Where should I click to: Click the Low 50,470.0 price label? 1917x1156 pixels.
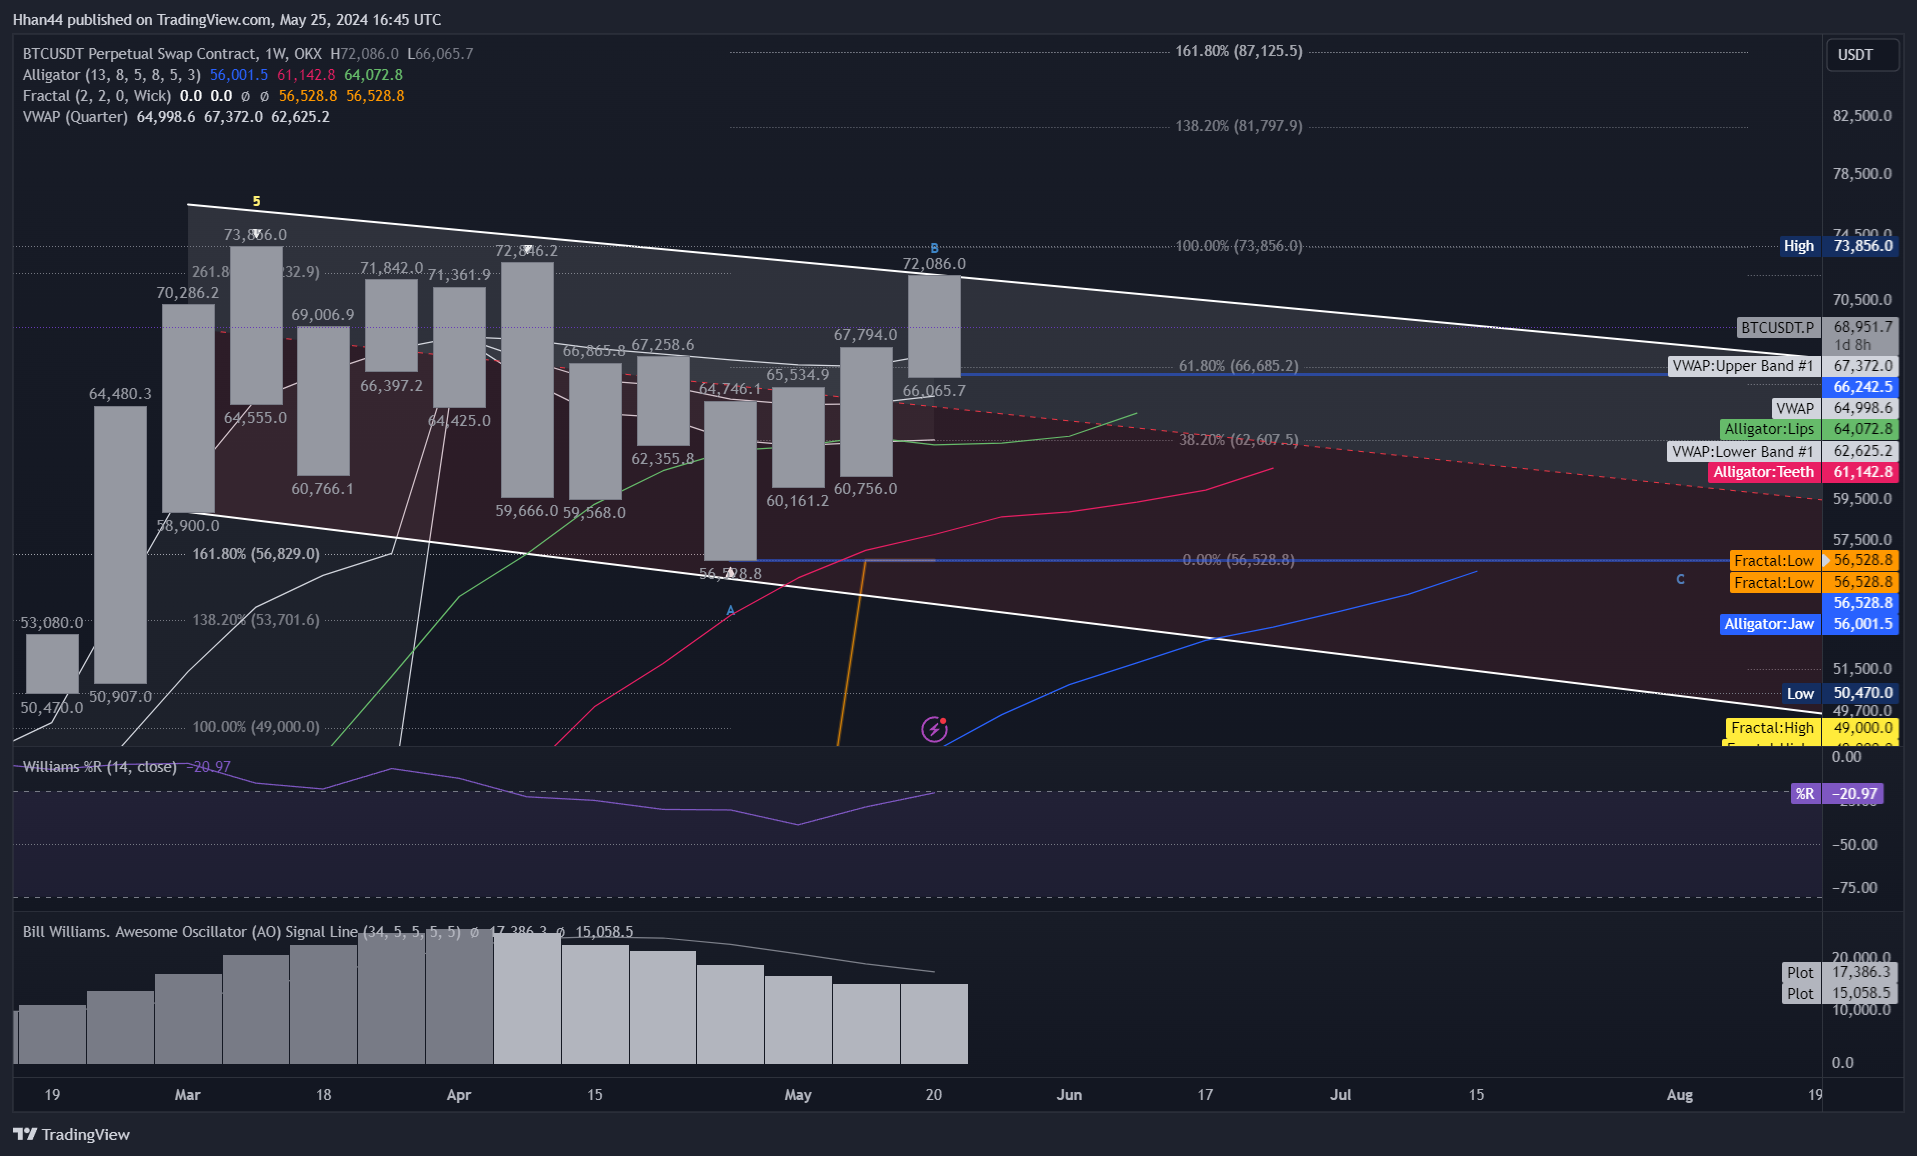1841,693
